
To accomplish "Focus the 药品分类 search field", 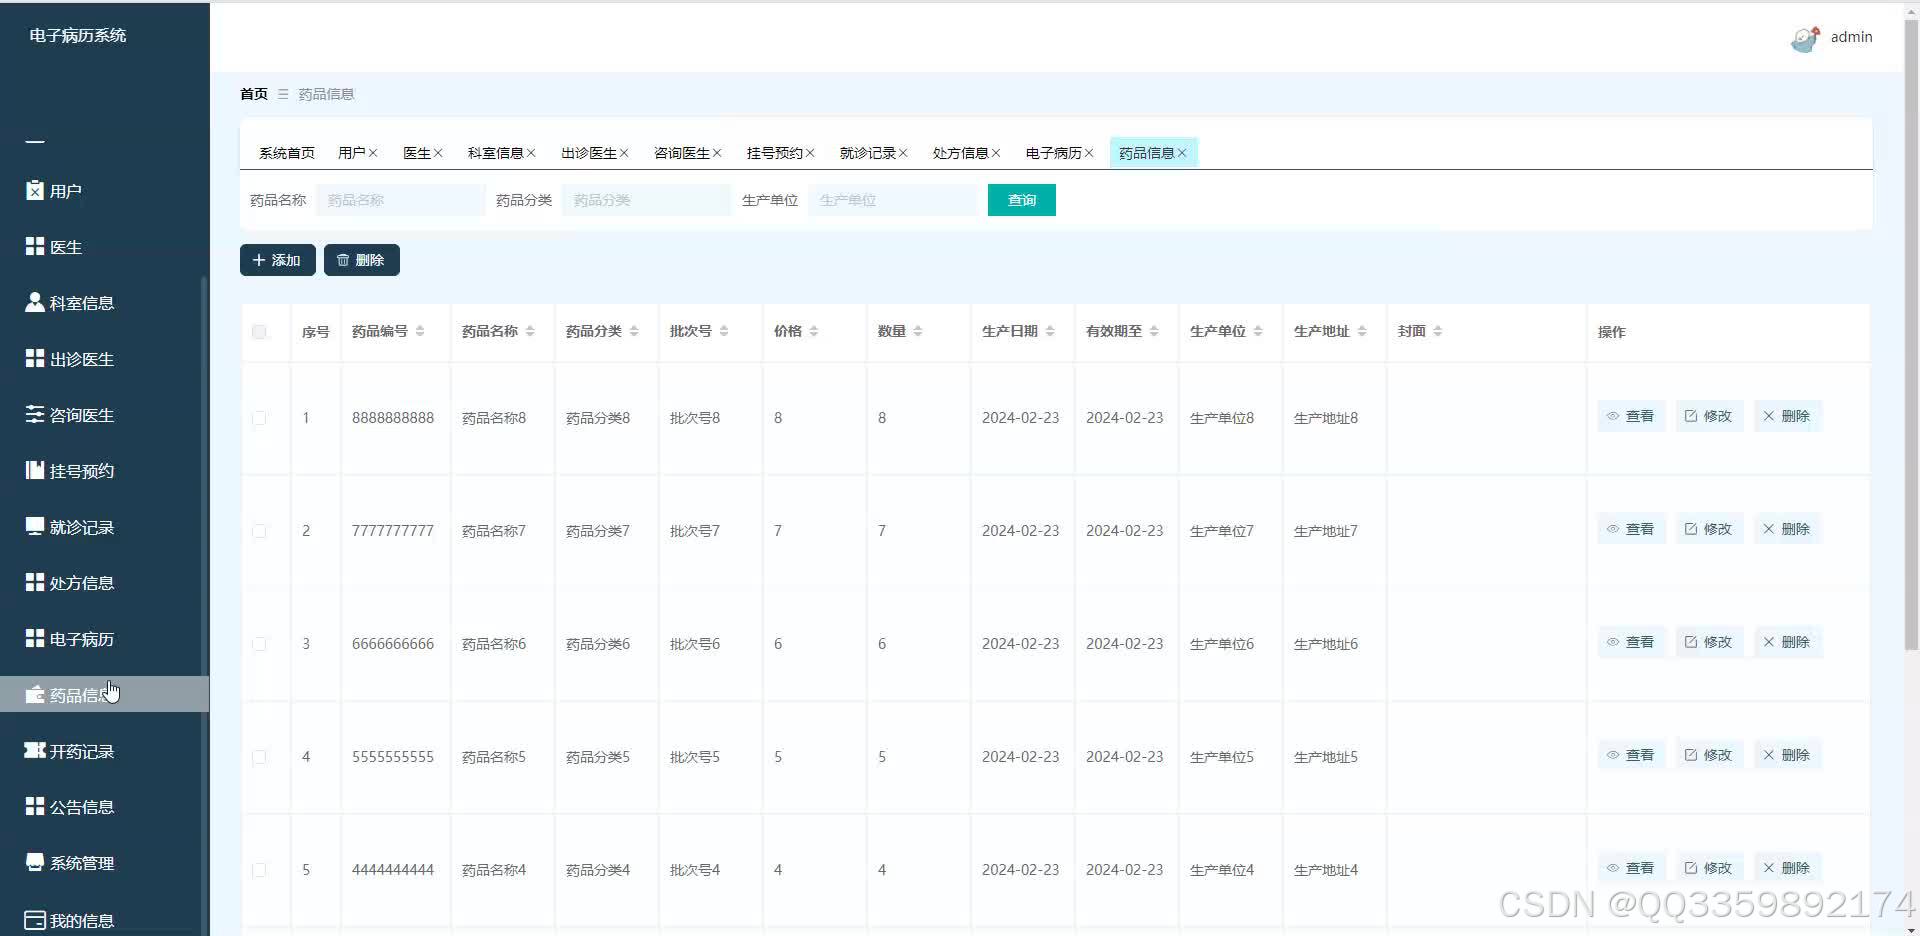I will coord(647,200).
